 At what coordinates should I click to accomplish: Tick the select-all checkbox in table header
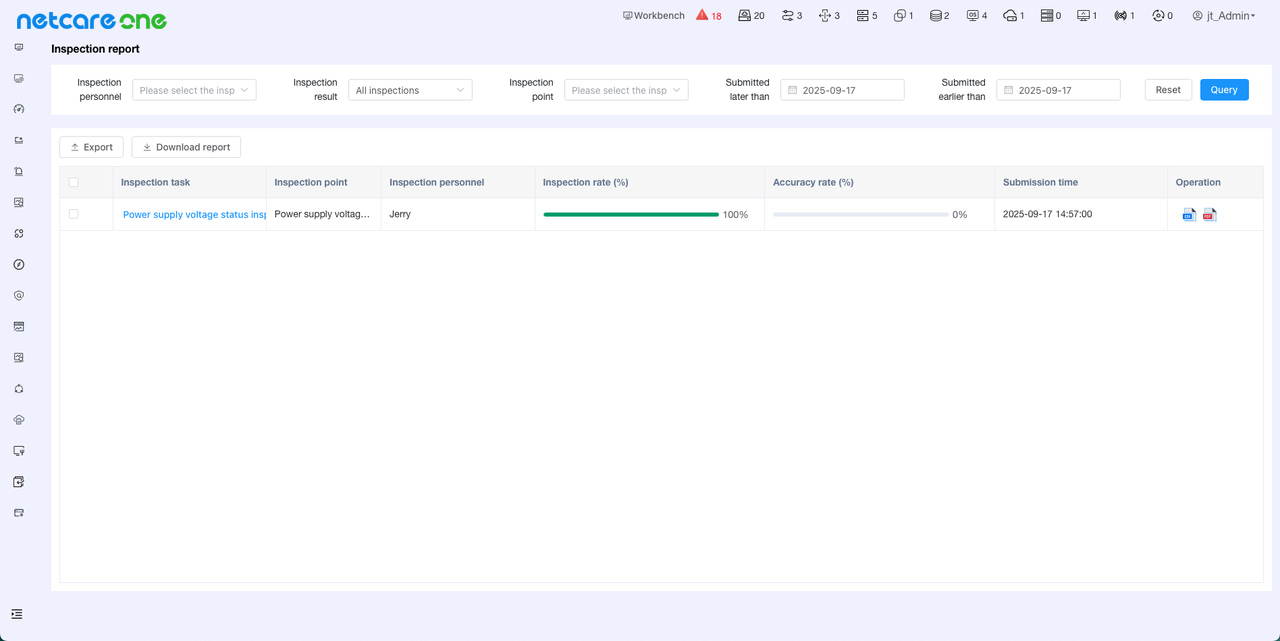[73, 182]
